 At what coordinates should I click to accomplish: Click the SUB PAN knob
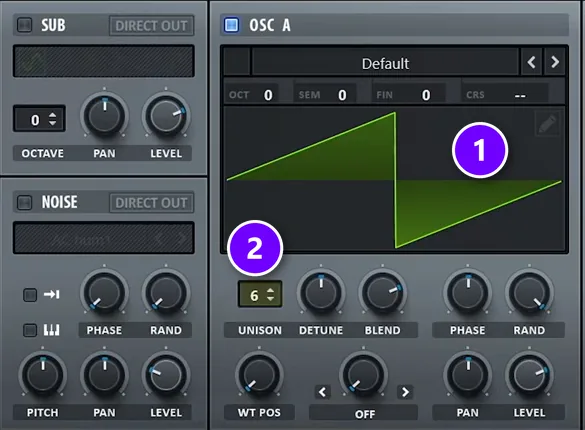[x=104, y=115]
